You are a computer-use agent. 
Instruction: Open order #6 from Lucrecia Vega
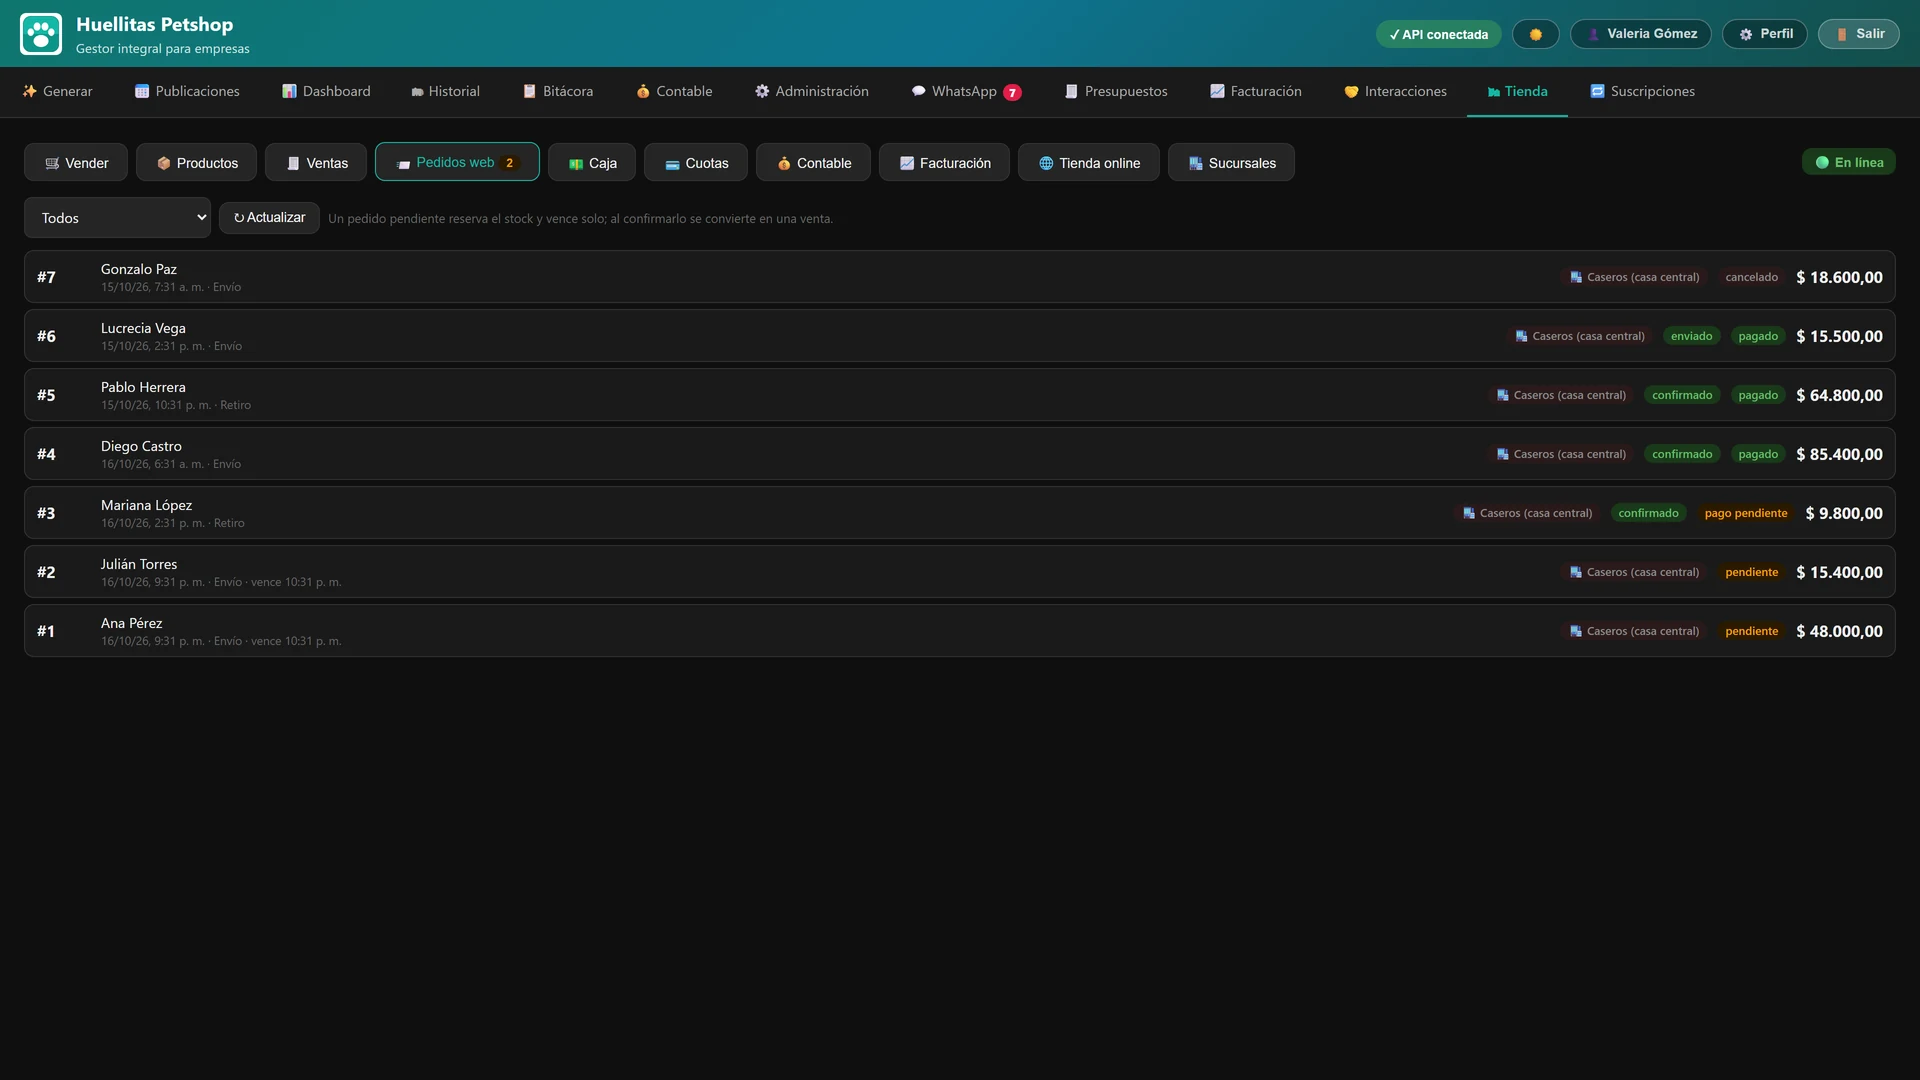[960, 336]
